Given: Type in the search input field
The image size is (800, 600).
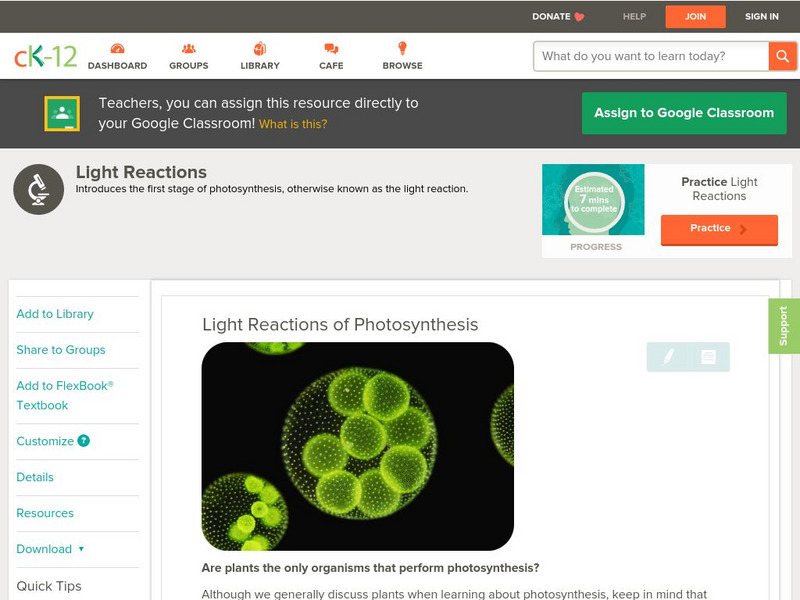Looking at the screenshot, I should tap(651, 56).
